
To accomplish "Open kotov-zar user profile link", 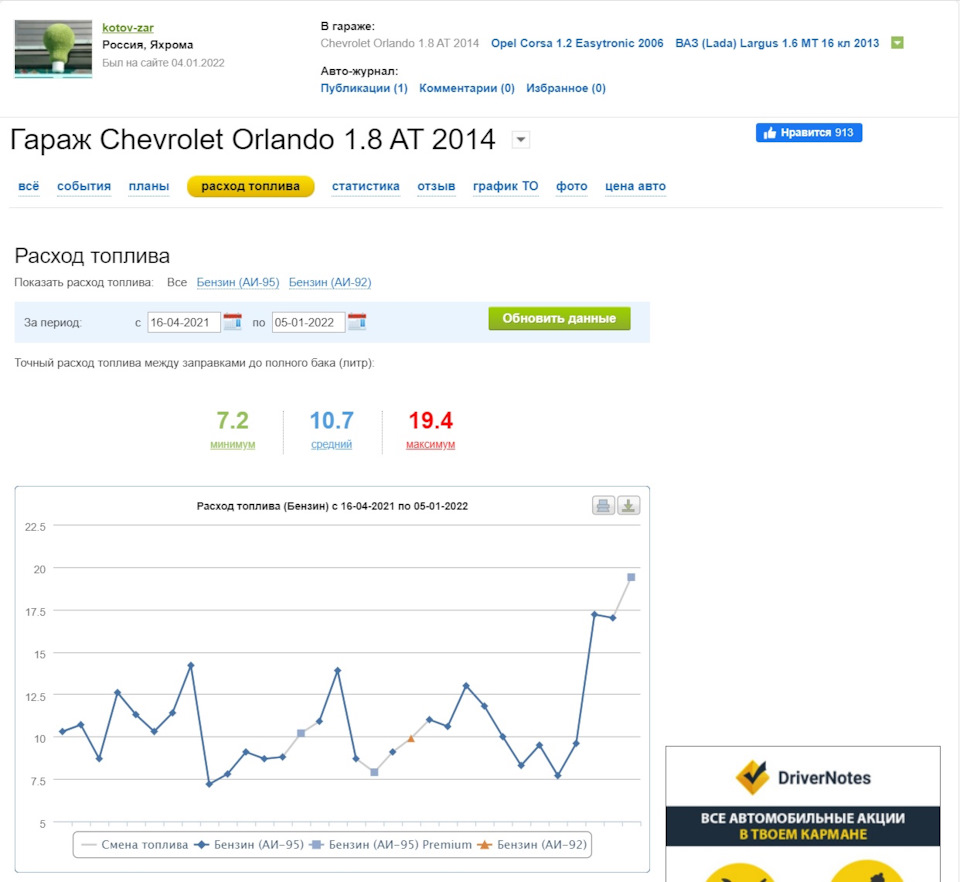I will point(127,28).
